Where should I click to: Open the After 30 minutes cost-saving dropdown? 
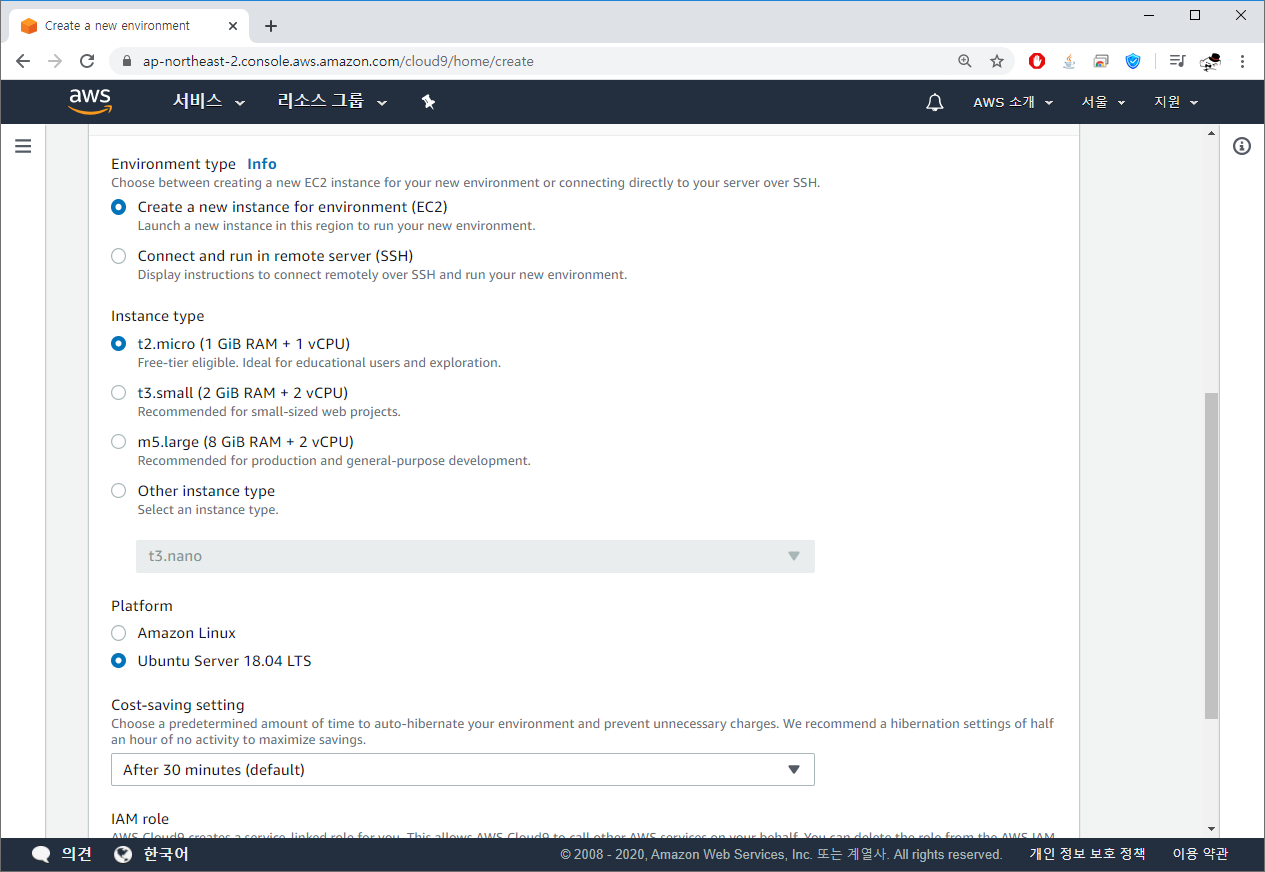463,770
